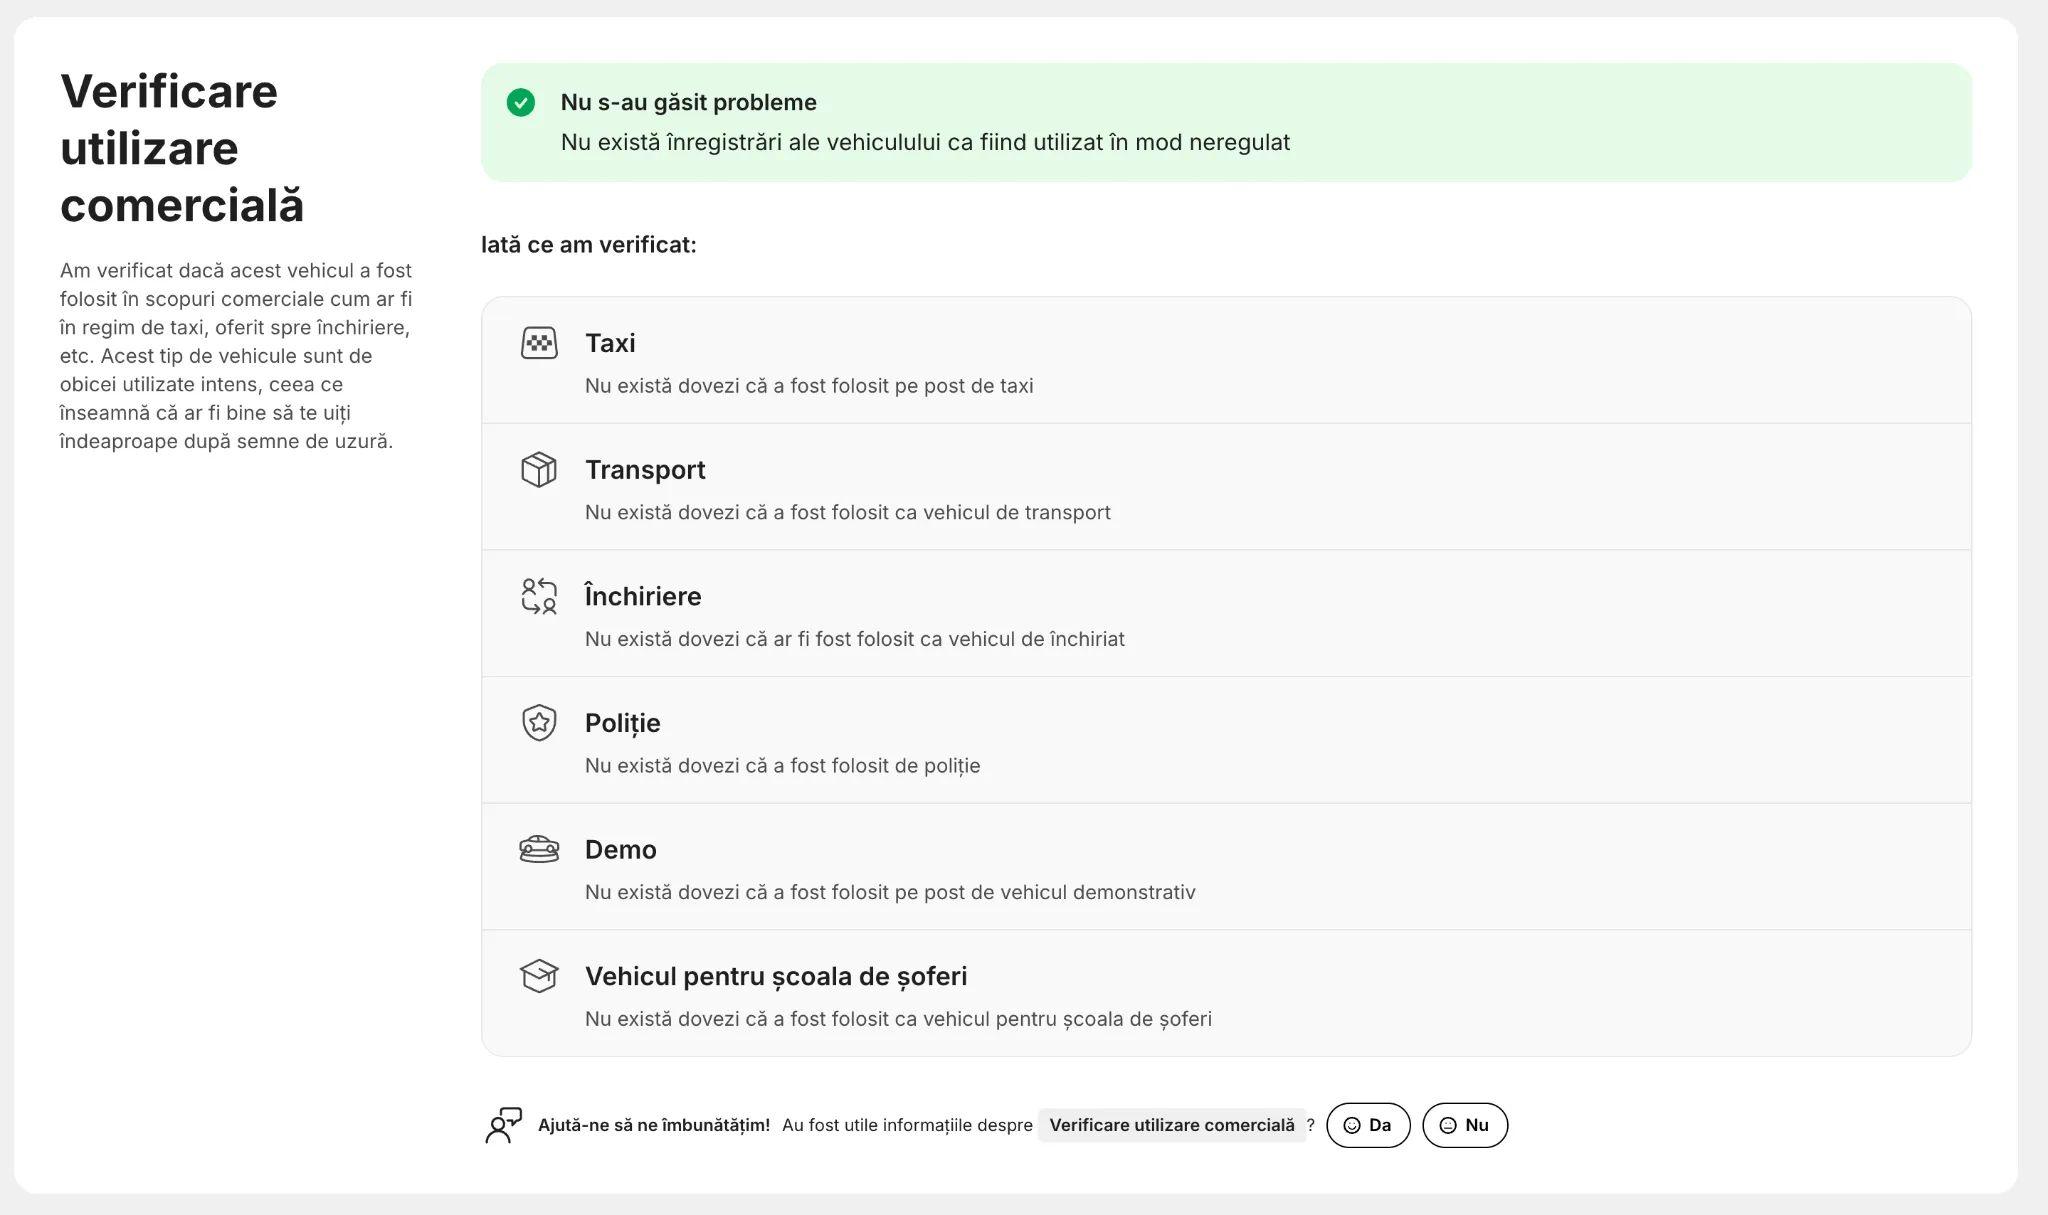Click the Poliție shield icon
This screenshot has width=2048, height=1215.
click(x=539, y=722)
